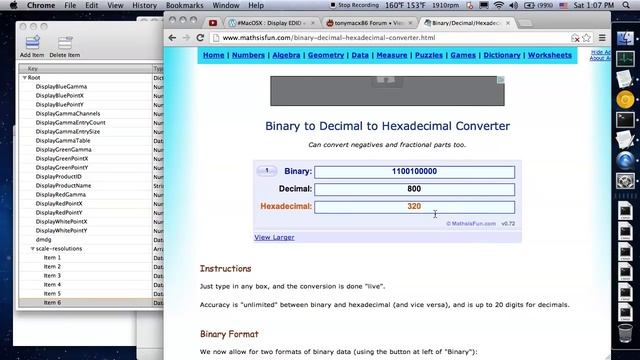Open the History menu

(144, 5)
